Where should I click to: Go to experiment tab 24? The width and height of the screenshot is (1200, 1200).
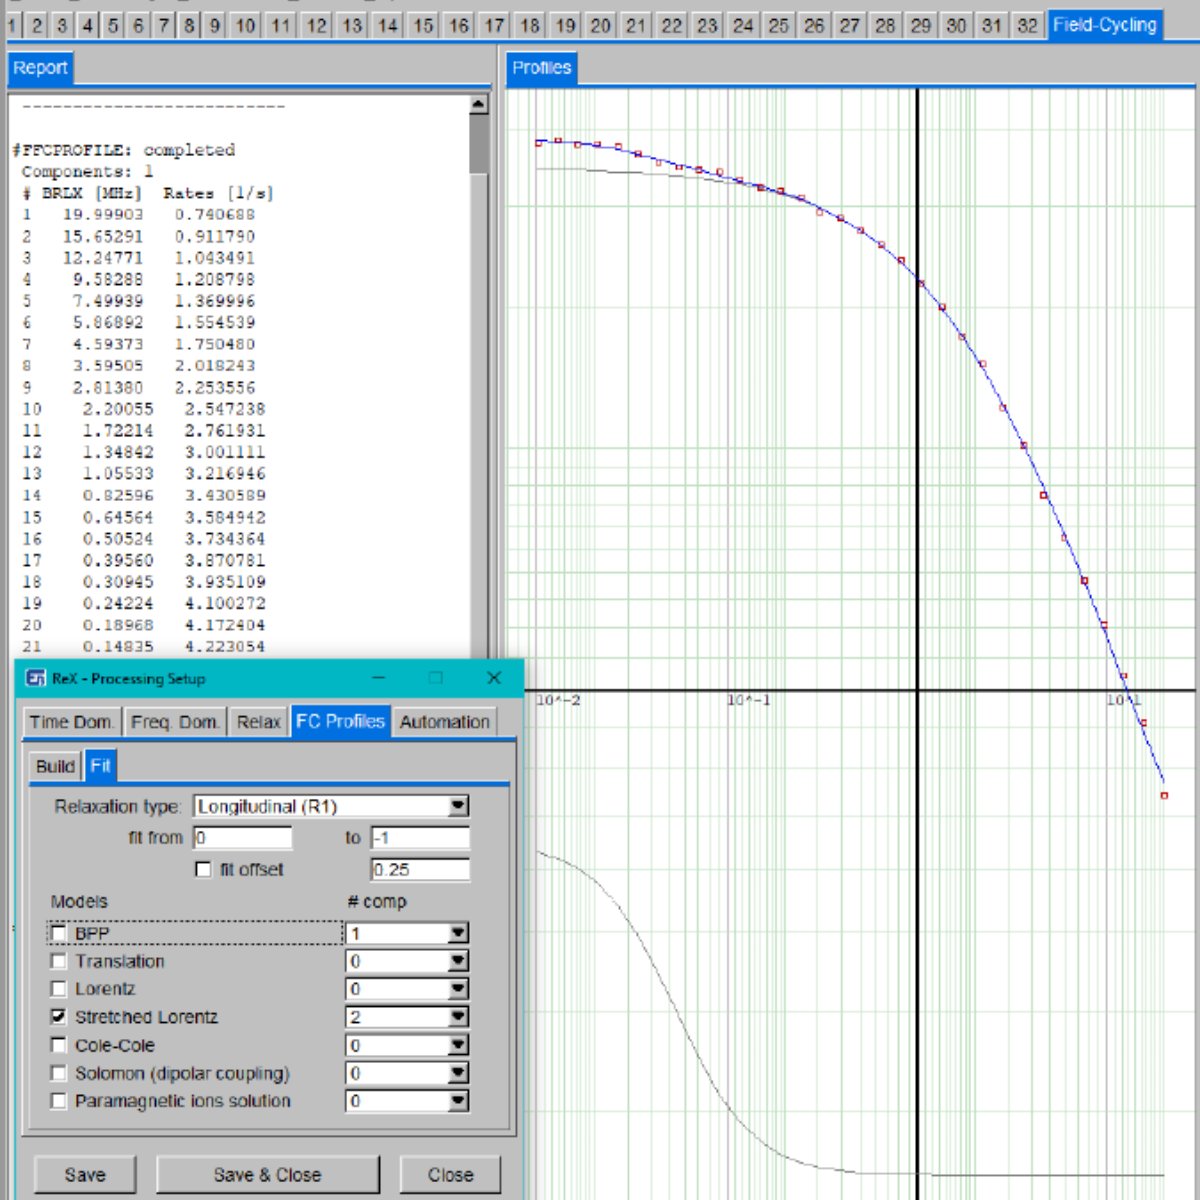743,25
